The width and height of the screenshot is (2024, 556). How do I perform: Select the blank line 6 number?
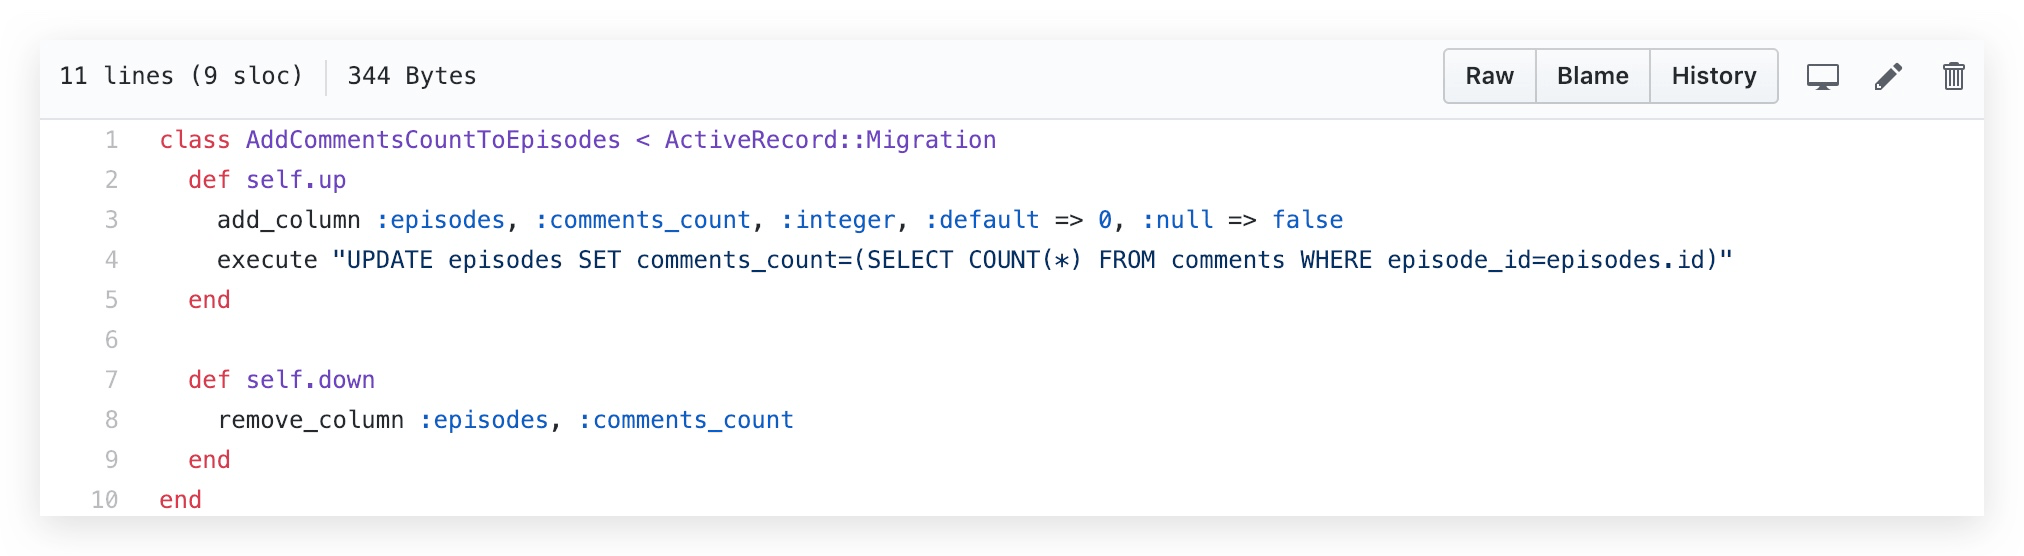pos(111,340)
